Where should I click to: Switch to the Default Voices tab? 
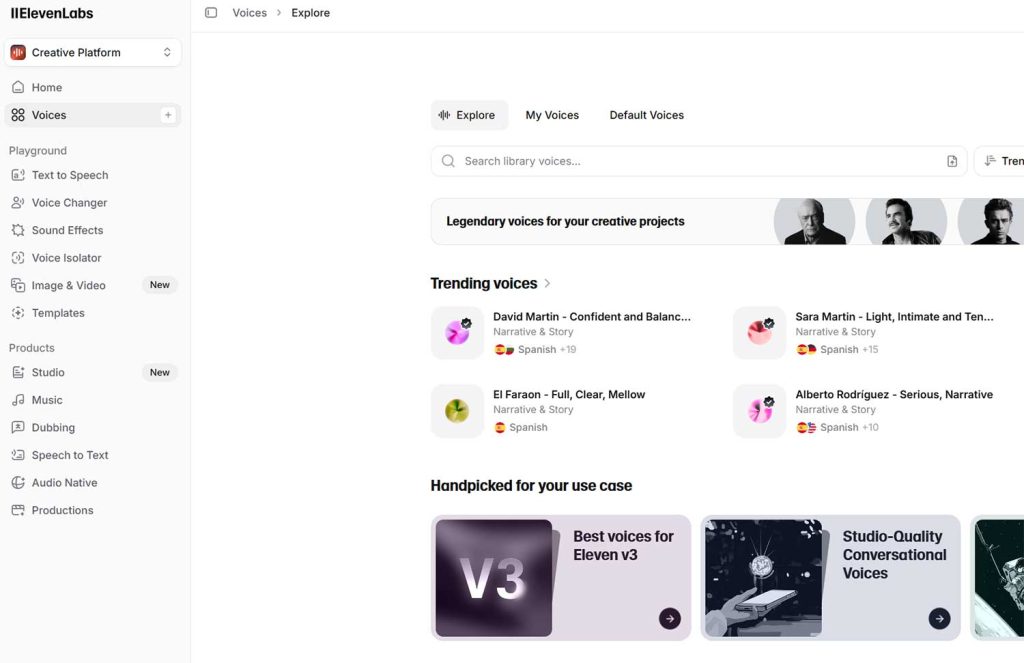coord(647,115)
